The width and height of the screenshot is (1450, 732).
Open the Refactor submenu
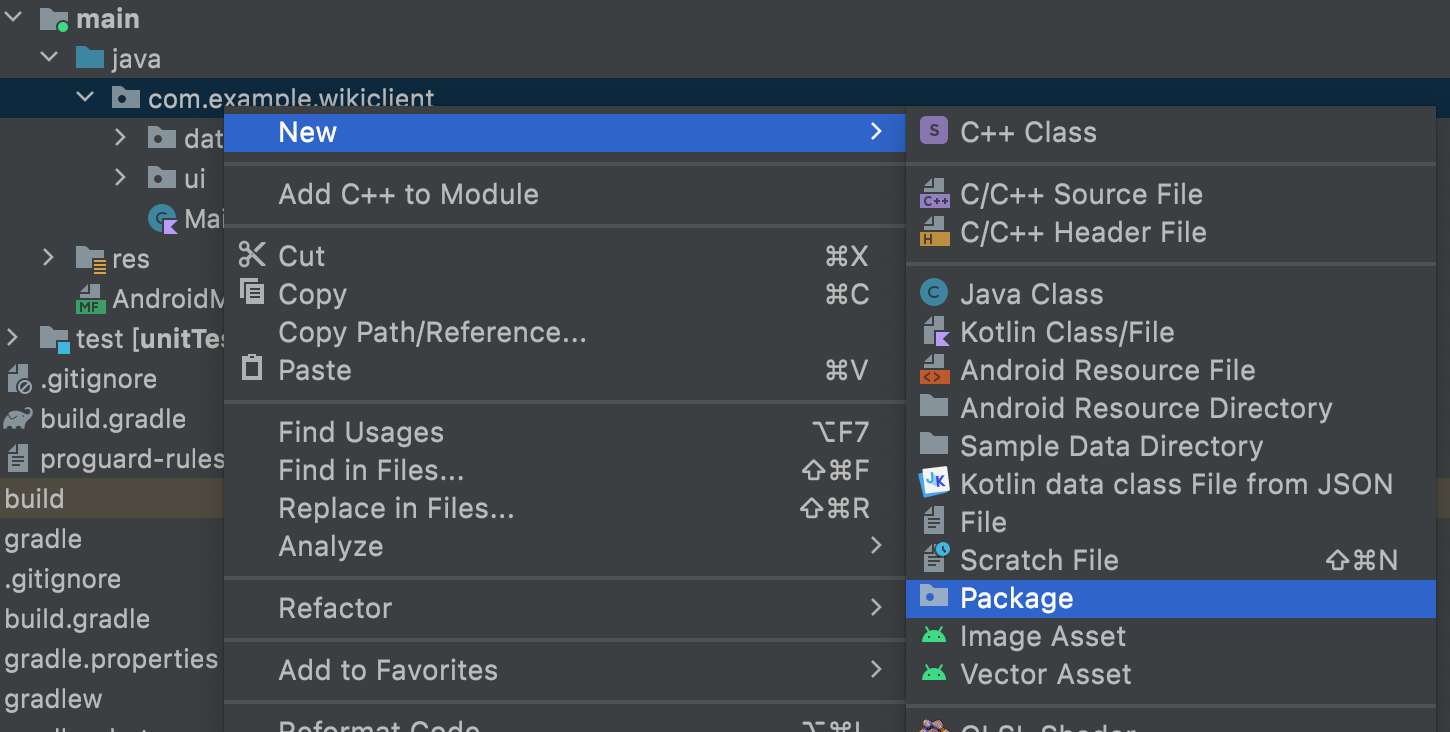(x=335, y=608)
